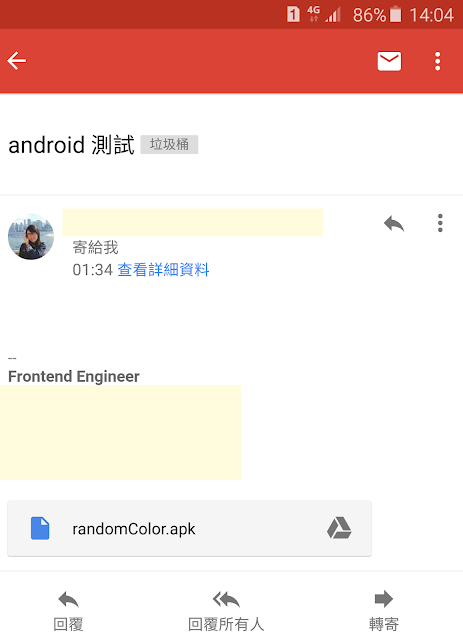Tap the reply arrow beside the sender
Image resolution: width=463 pixels, height=640 pixels.
click(x=394, y=223)
